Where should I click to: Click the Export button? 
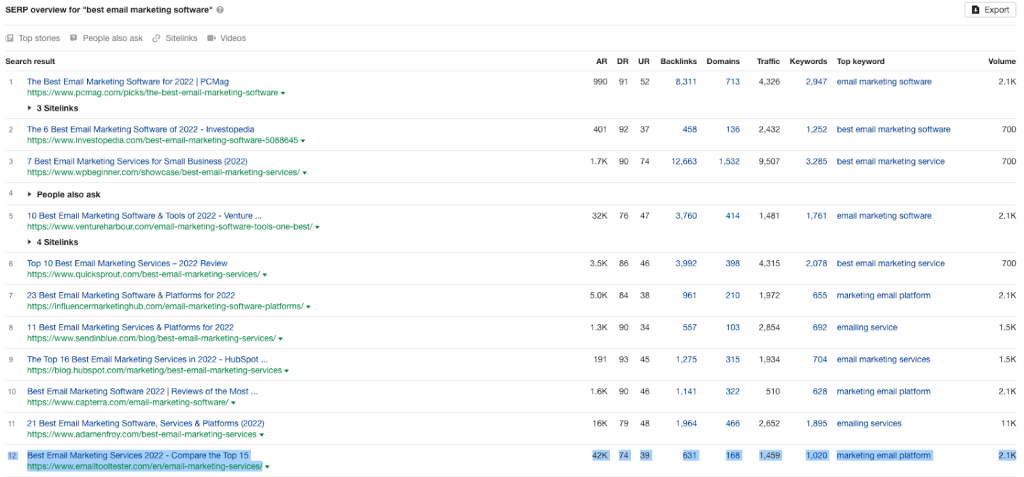(x=989, y=10)
